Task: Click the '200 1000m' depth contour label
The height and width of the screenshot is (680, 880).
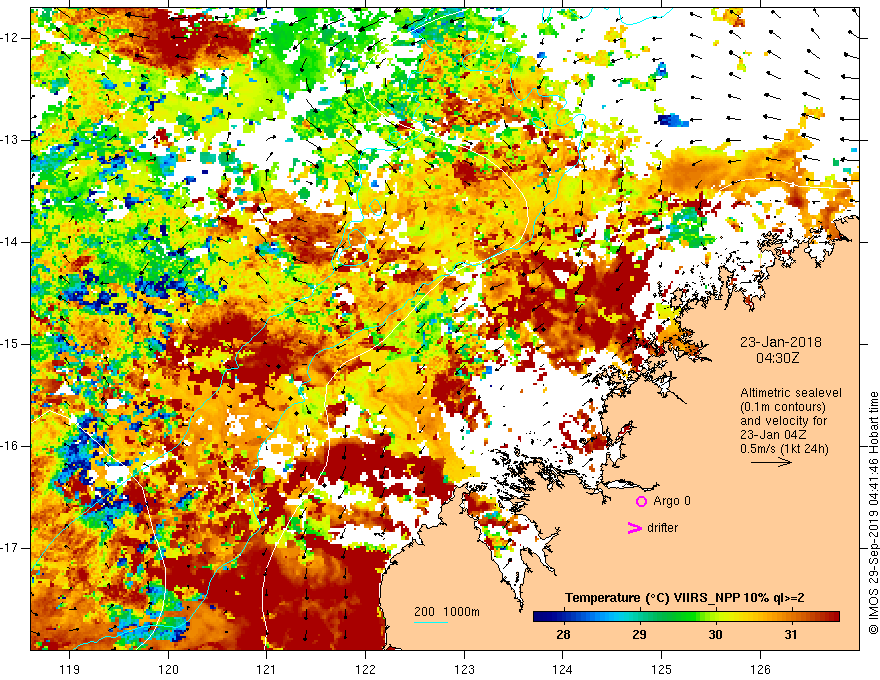Action: (x=447, y=612)
